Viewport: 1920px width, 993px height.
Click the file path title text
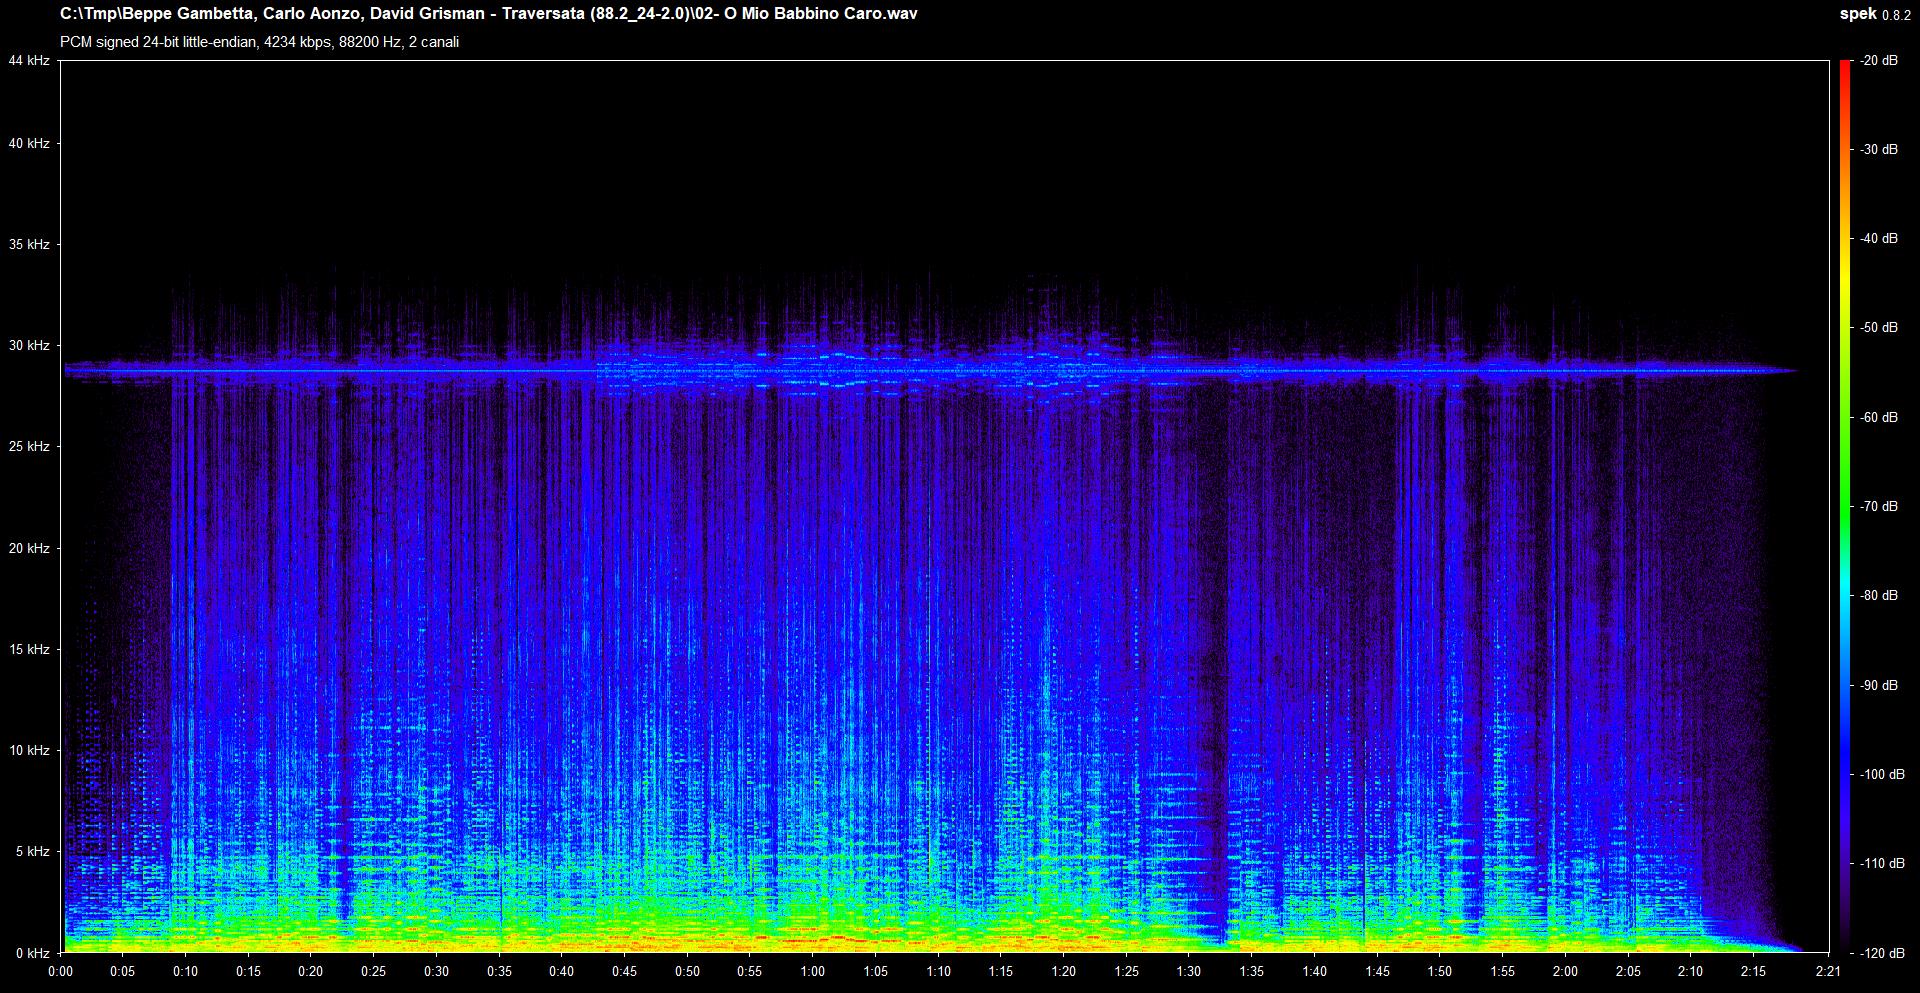[x=488, y=14]
